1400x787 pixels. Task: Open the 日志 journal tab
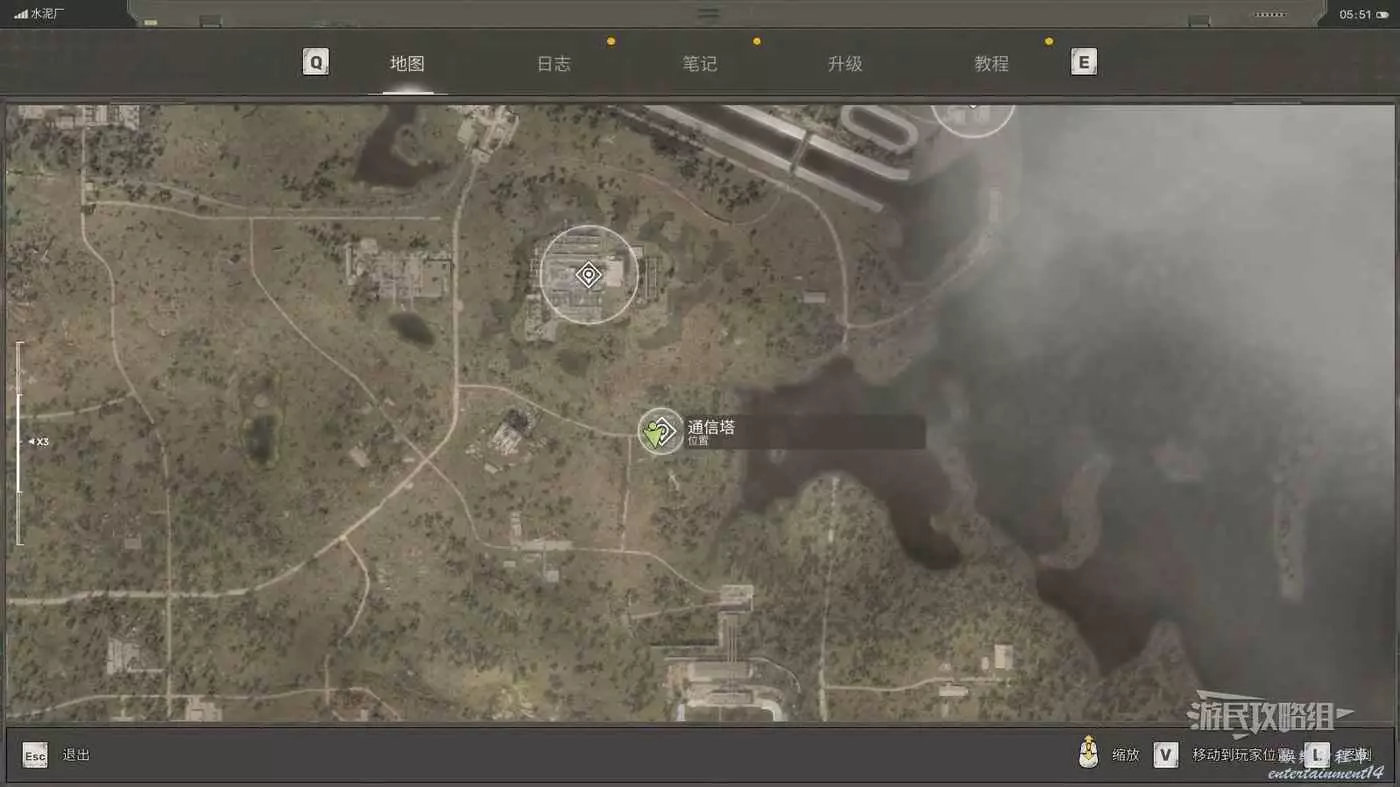(x=553, y=64)
